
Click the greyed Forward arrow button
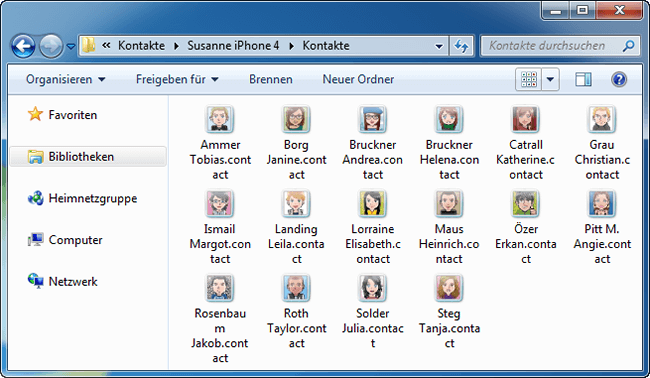tap(51, 46)
